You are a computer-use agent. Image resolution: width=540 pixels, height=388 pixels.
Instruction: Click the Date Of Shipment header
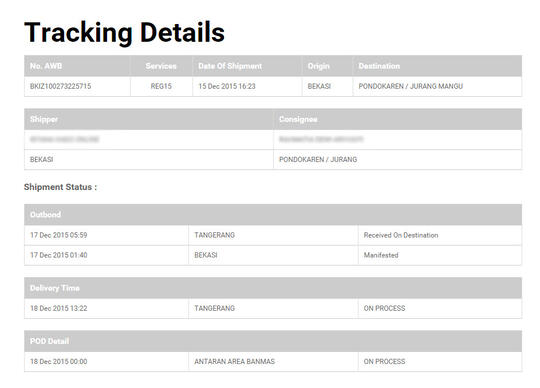230,66
